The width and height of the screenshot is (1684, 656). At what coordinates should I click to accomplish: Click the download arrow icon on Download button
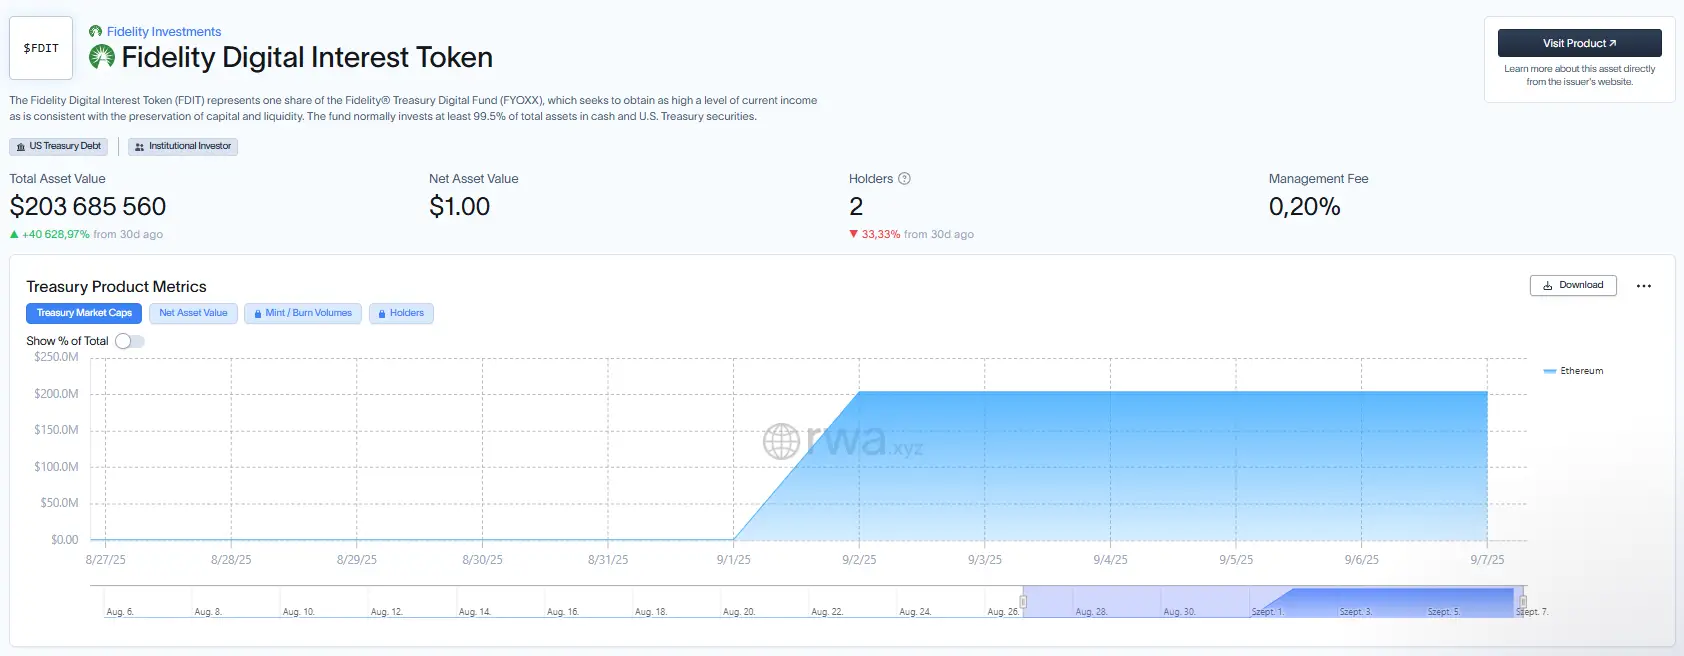[1548, 286]
